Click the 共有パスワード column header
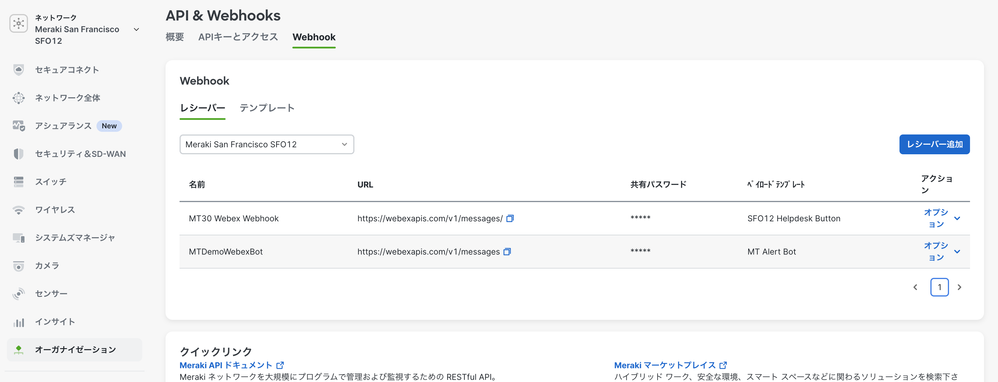 (x=658, y=185)
